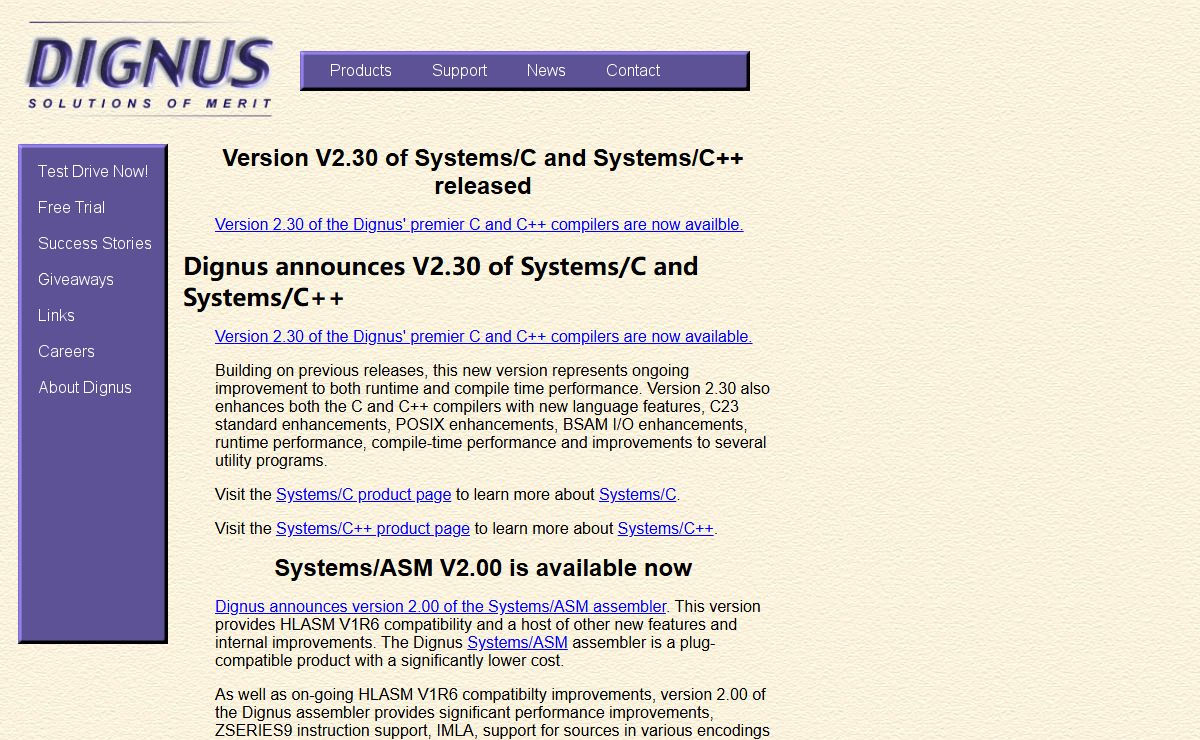Open the Systems/ASM version 2.00 announcement link
The image size is (1200, 740).
tap(440, 607)
